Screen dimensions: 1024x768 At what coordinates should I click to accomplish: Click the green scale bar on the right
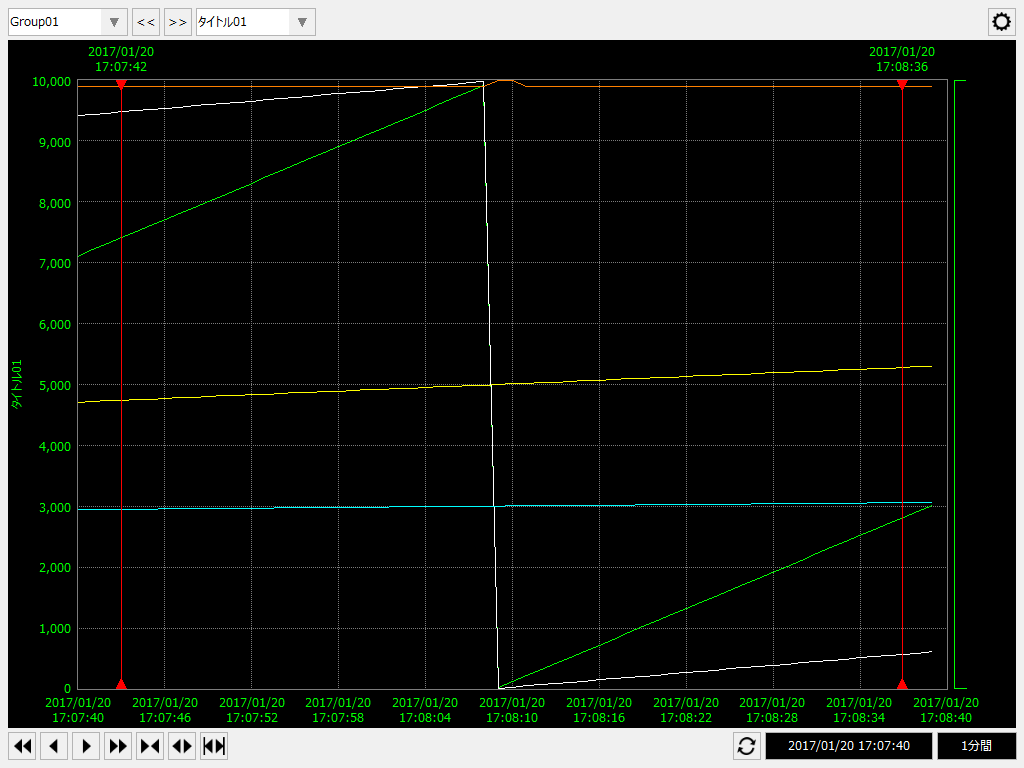[957, 385]
